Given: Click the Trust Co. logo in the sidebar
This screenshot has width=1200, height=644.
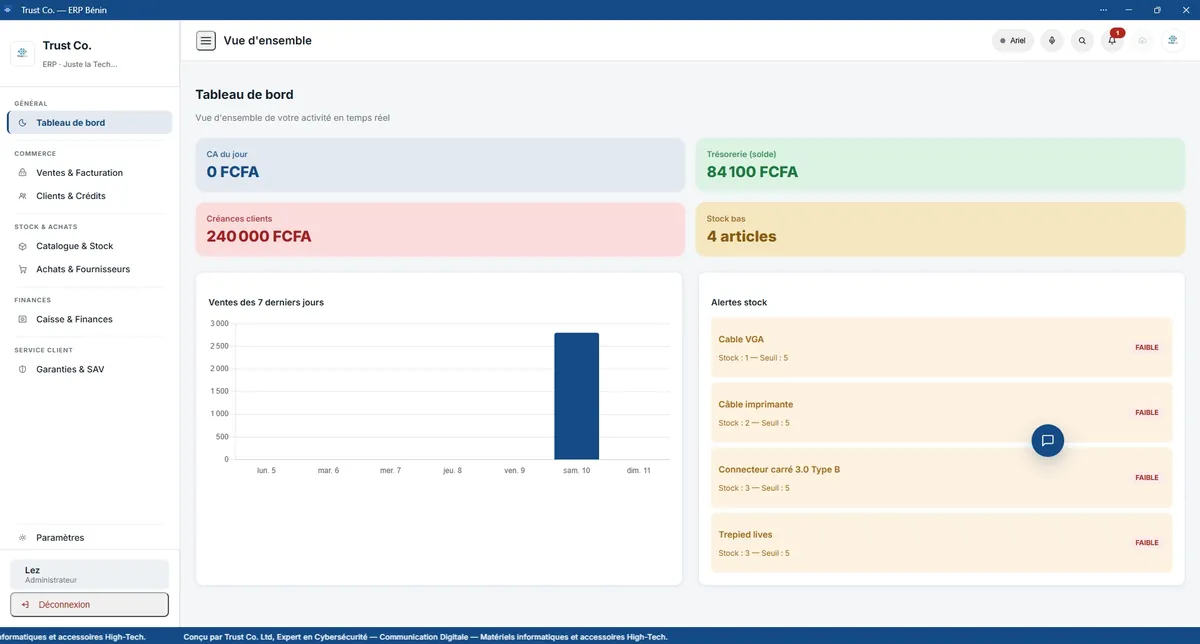Looking at the screenshot, I should 23,53.
